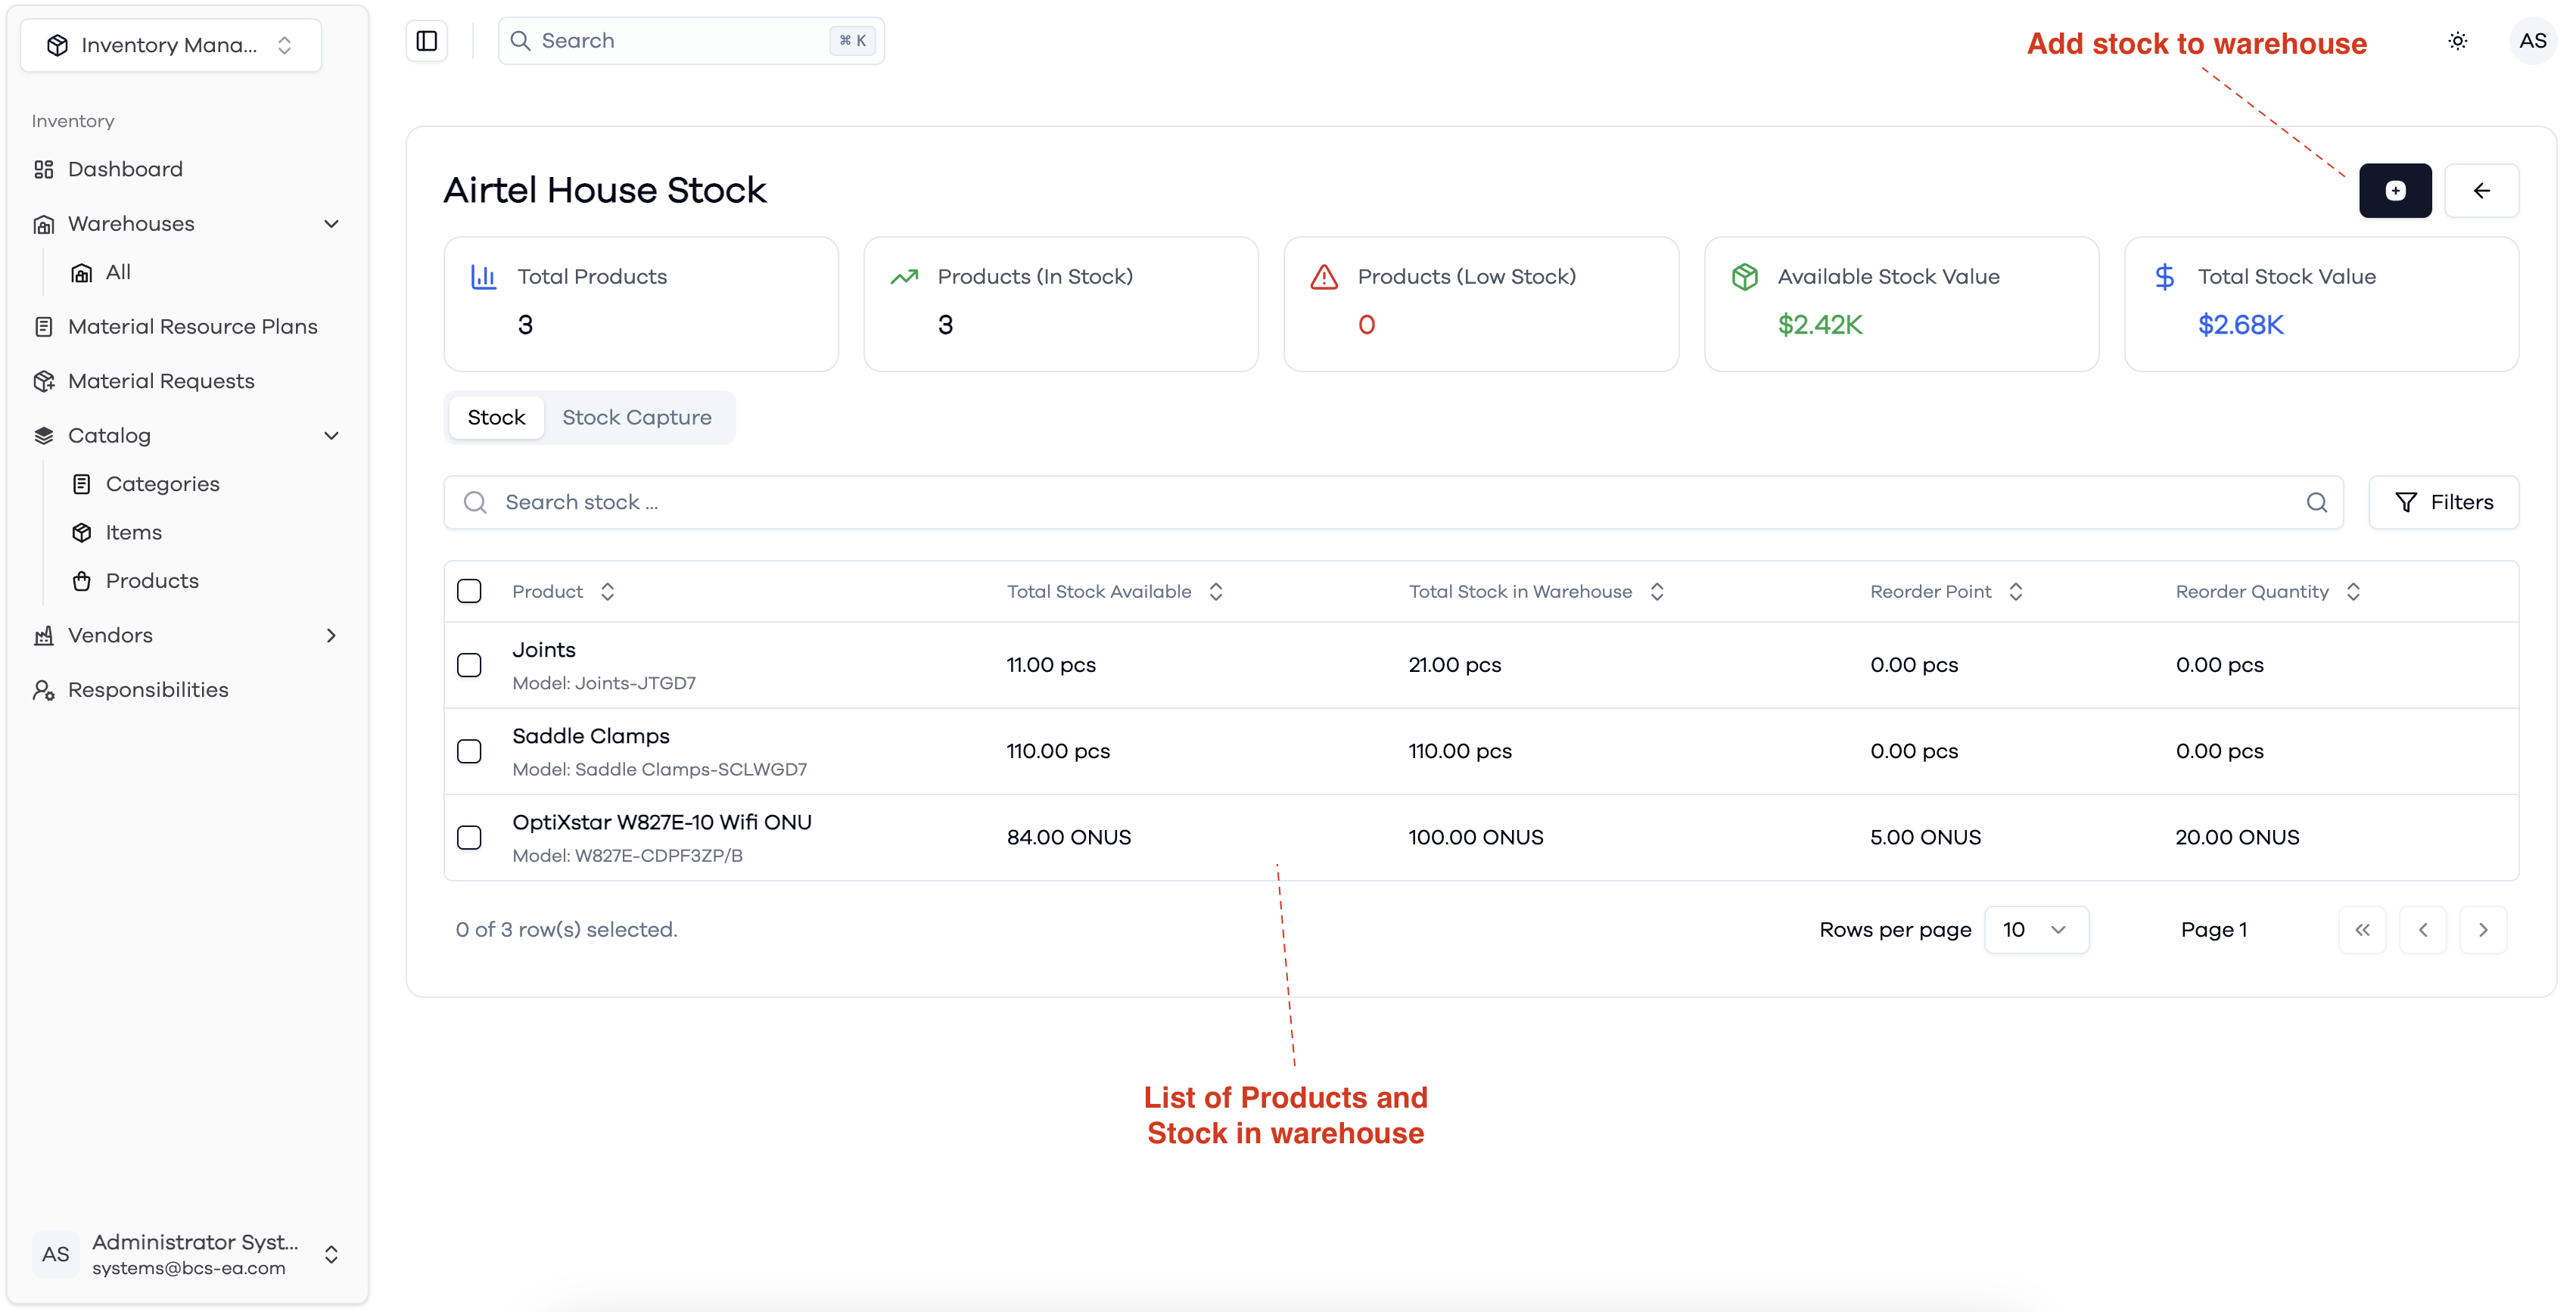The width and height of the screenshot is (2576, 1312).
Task: Go to next page chevron
Action: pos(2482,930)
